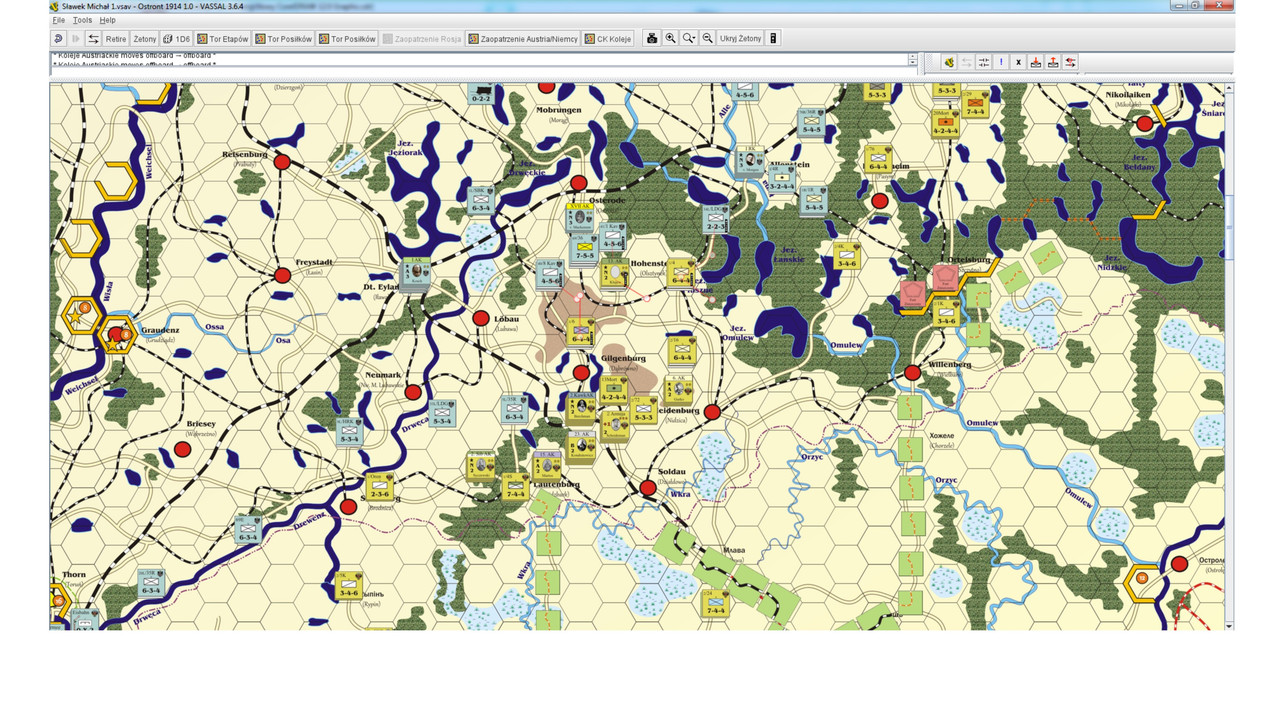
Task: Select the 5-3-3 counter near Neidenburg
Action: pos(645,410)
